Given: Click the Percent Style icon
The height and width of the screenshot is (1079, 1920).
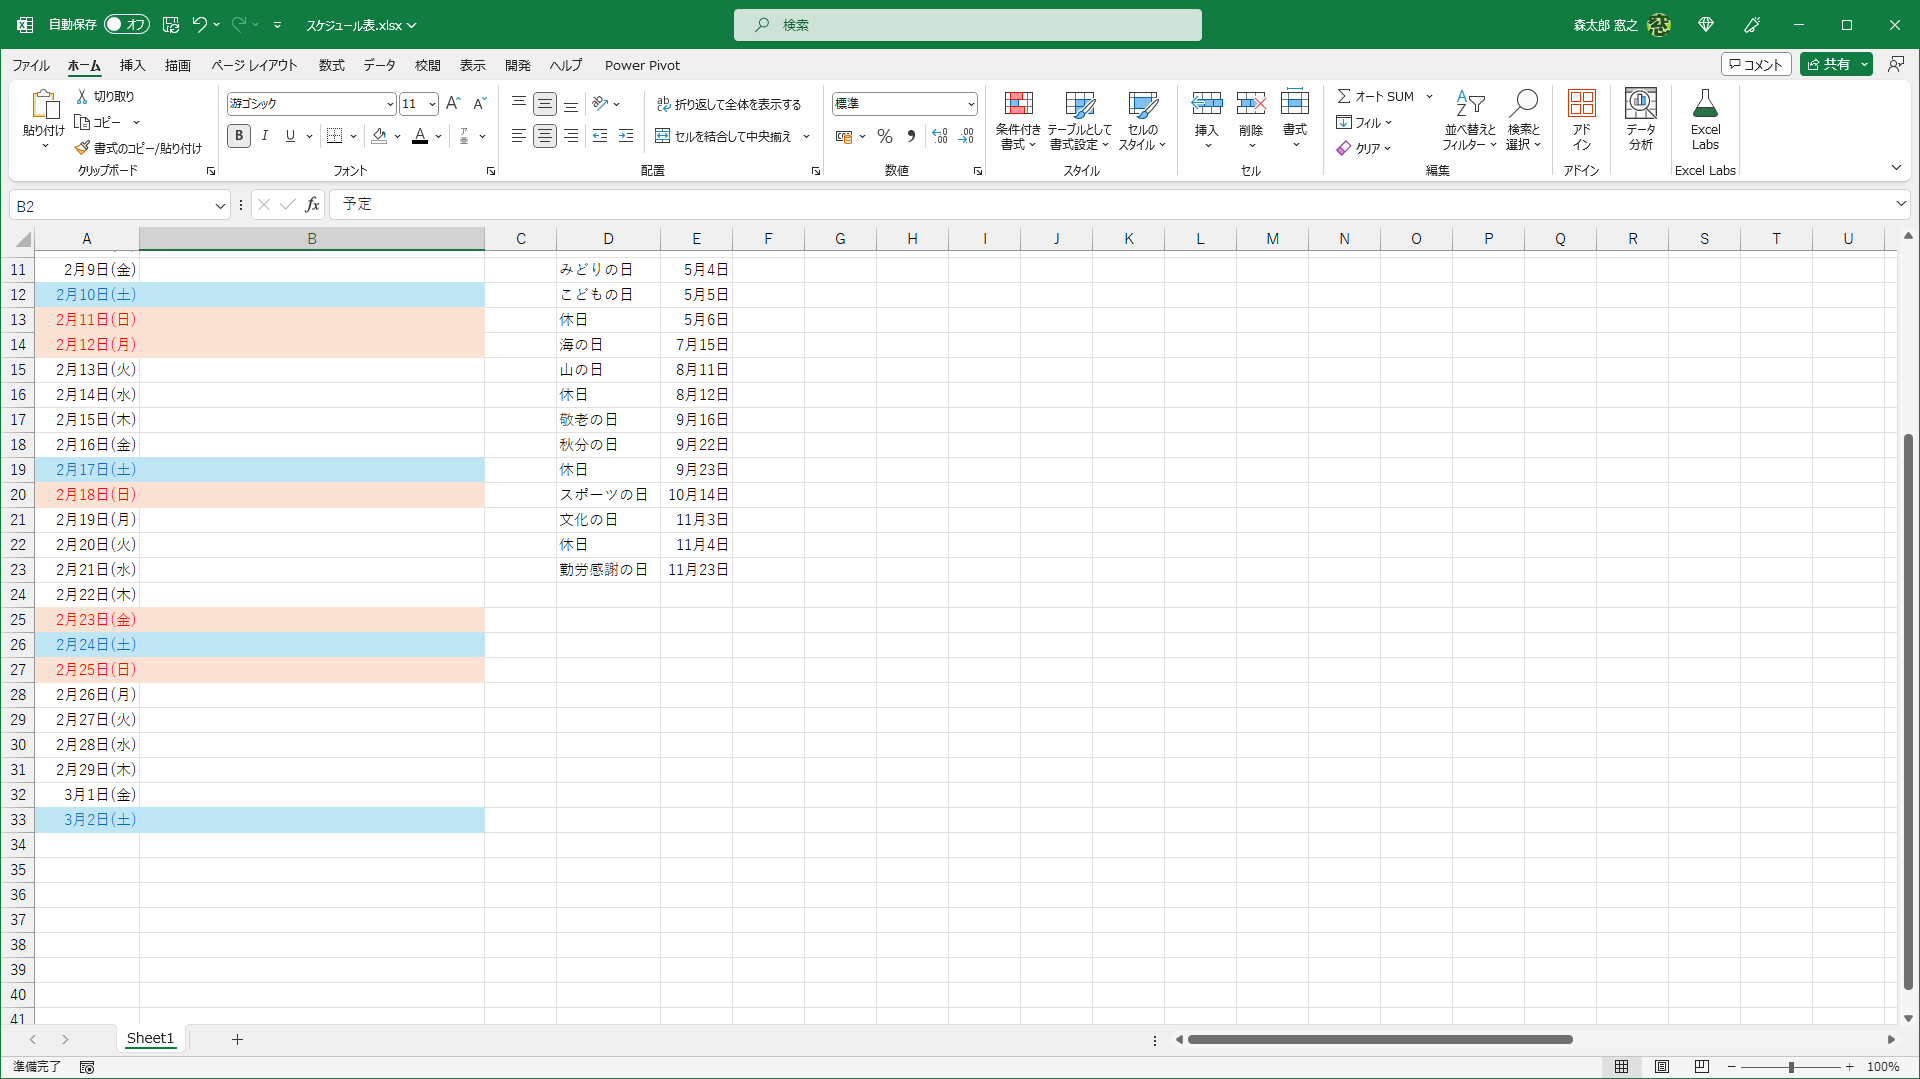Looking at the screenshot, I should click(x=885, y=136).
